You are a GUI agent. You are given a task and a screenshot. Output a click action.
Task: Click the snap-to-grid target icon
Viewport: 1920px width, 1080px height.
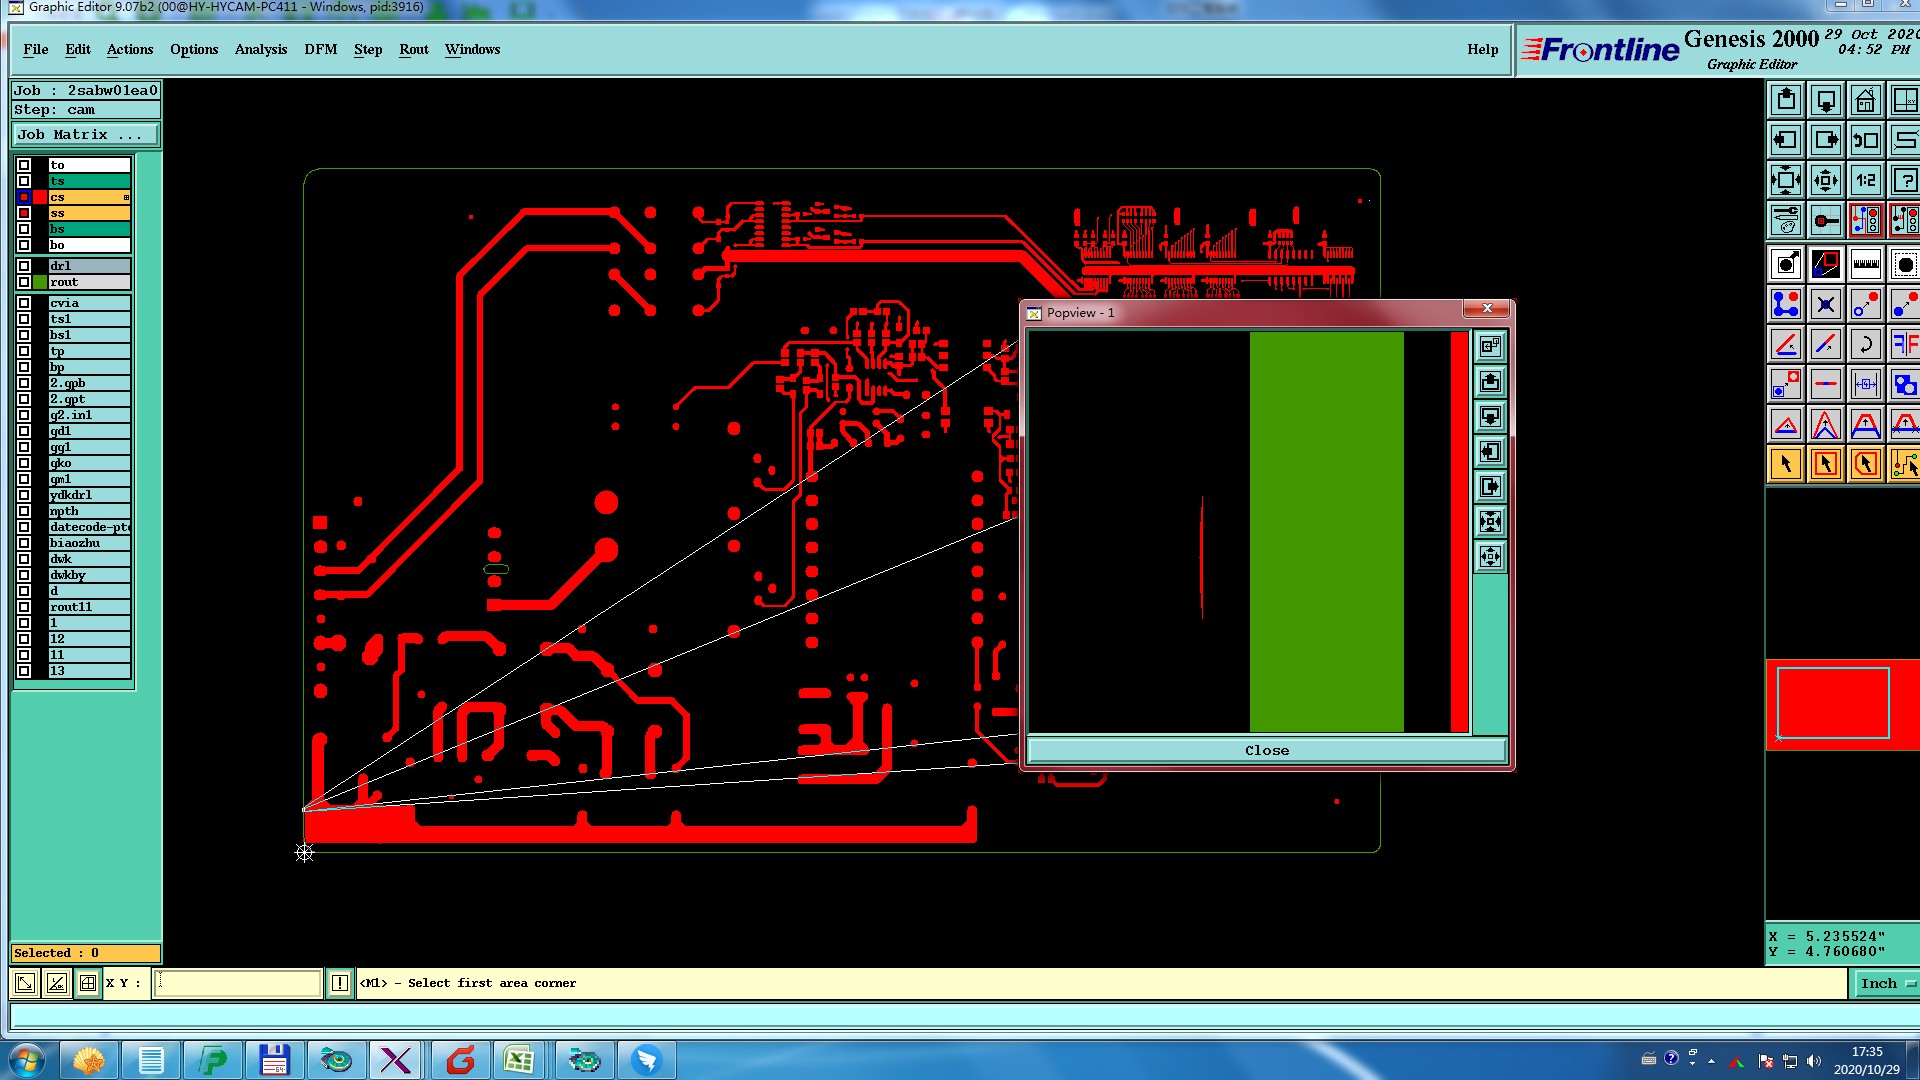(1826, 220)
